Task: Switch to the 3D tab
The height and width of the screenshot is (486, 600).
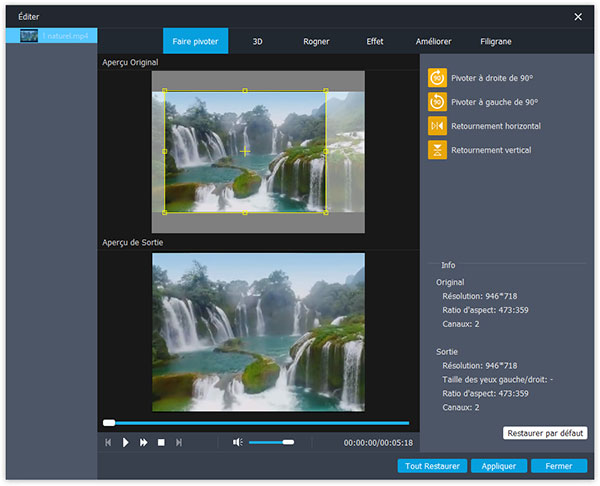Action: tap(258, 42)
